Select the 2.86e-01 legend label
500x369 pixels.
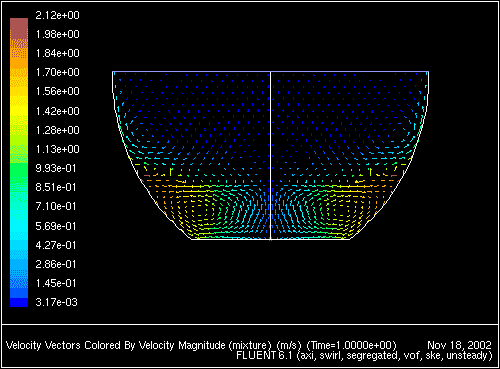click(x=56, y=264)
